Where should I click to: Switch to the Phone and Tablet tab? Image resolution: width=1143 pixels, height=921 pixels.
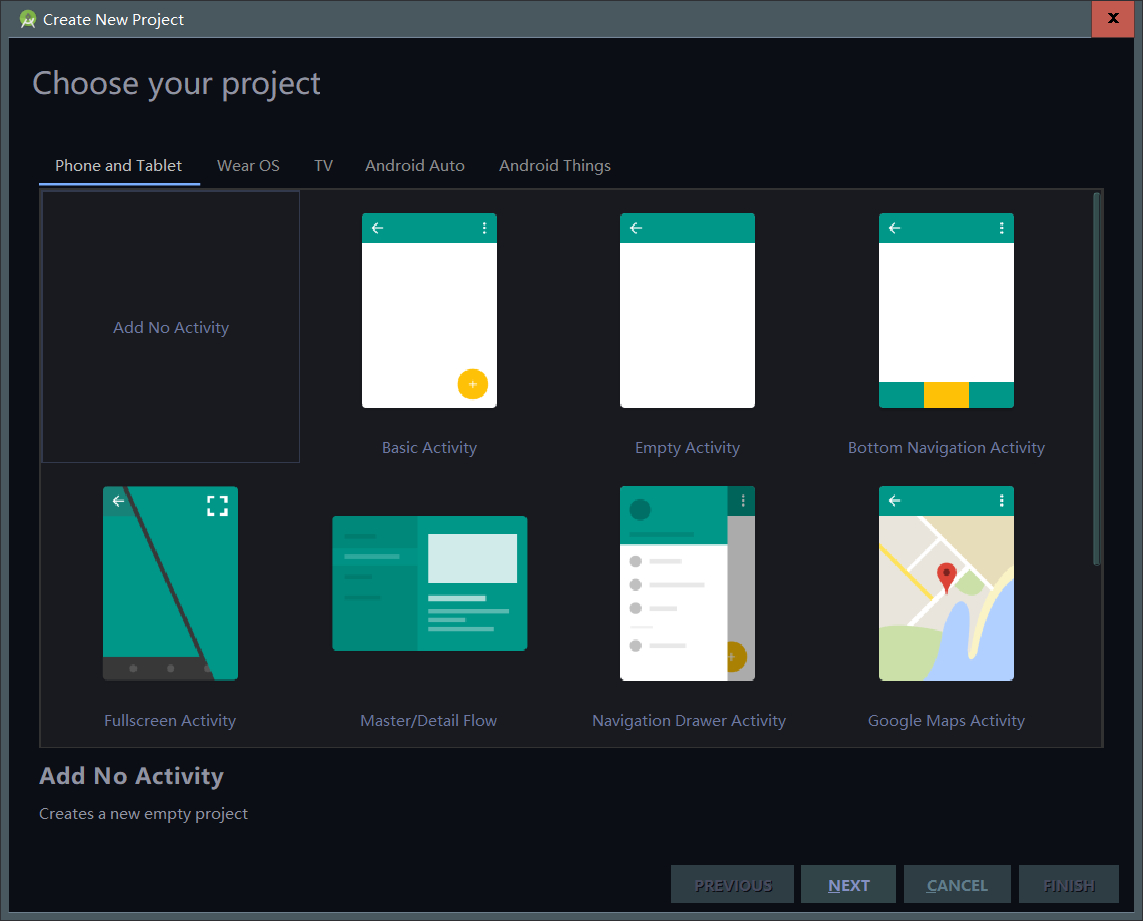[x=119, y=166]
